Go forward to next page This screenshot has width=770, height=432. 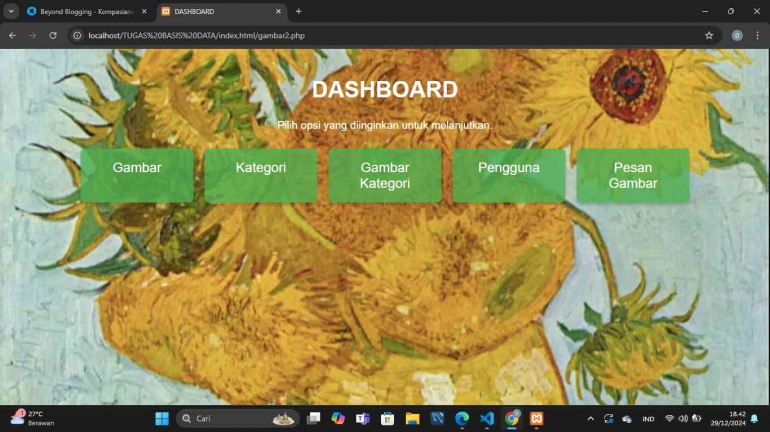point(32,35)
